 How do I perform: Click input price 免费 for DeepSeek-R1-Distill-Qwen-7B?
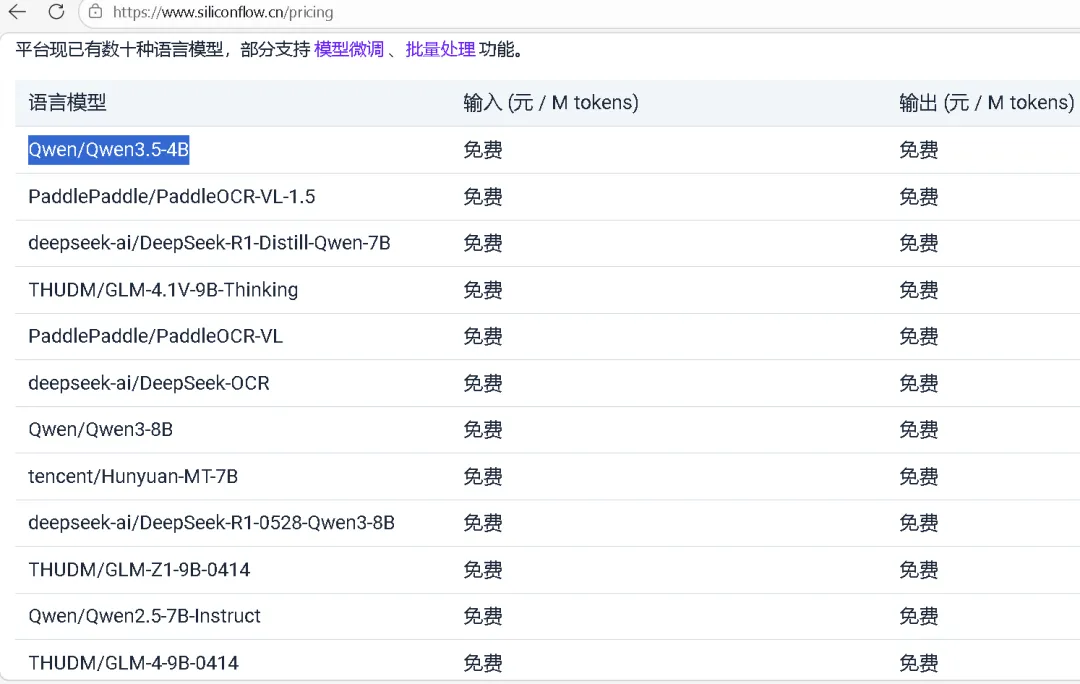point(483,243)
